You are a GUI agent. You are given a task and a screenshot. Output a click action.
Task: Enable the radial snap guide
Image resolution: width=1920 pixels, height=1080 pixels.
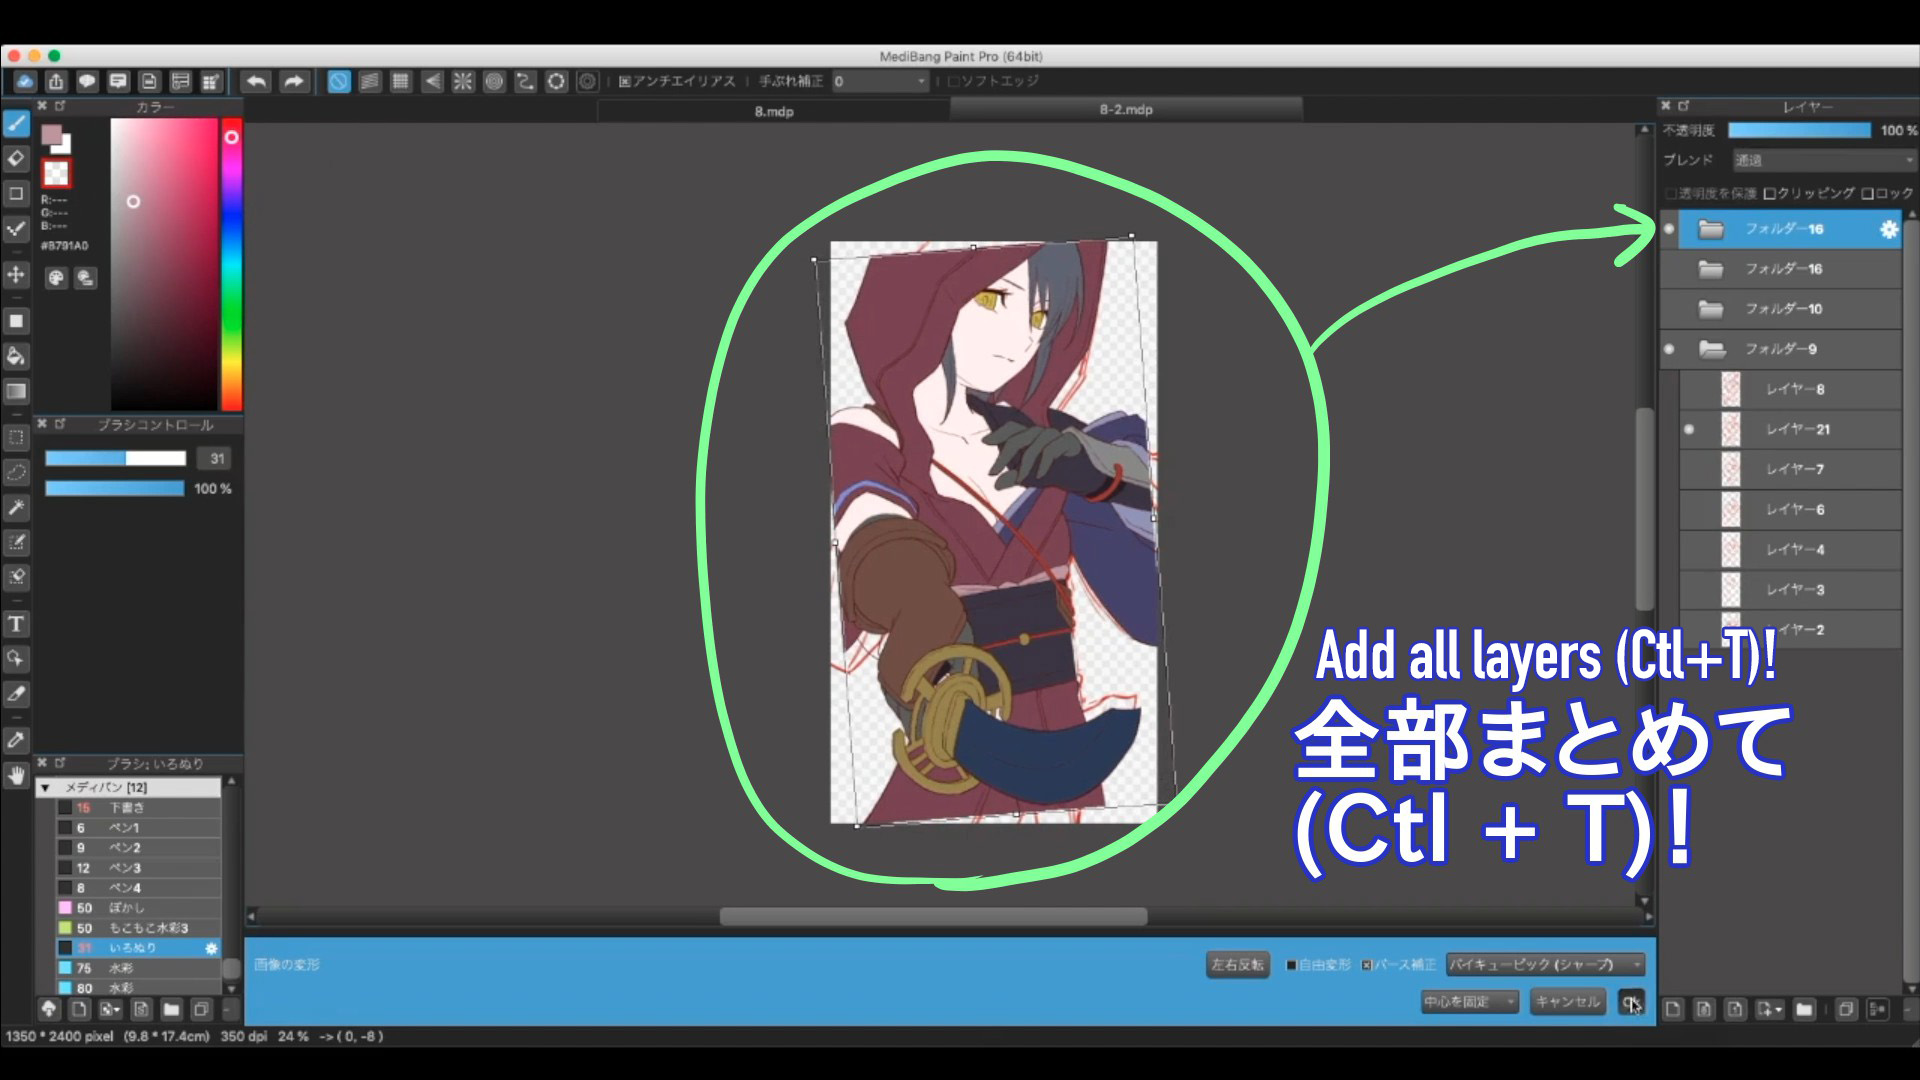[463, 82]
